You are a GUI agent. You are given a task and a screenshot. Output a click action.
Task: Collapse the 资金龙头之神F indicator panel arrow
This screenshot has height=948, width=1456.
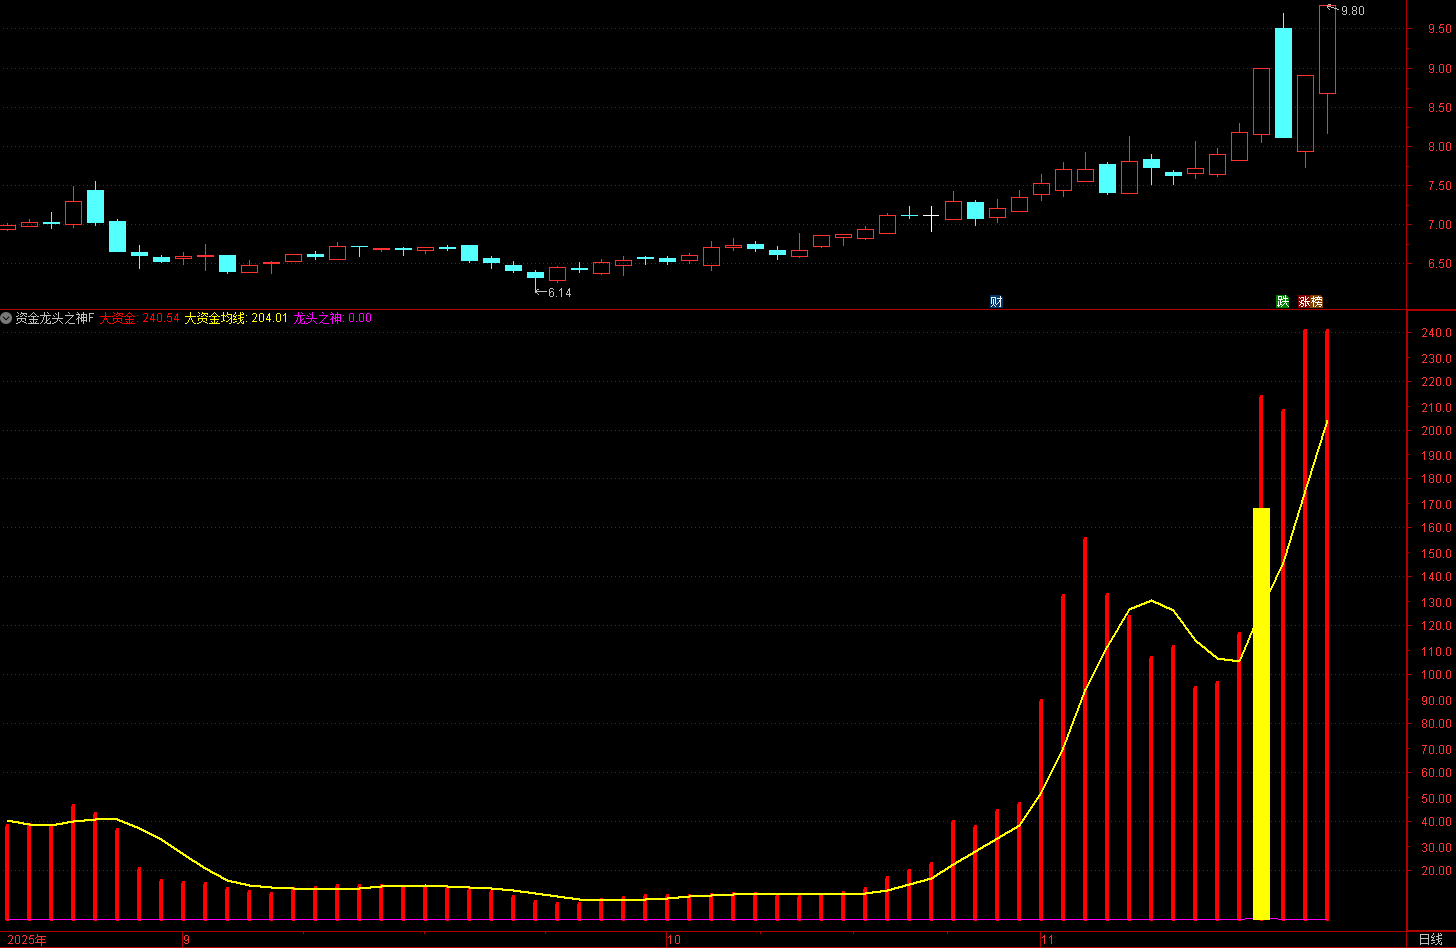[6, 318]
